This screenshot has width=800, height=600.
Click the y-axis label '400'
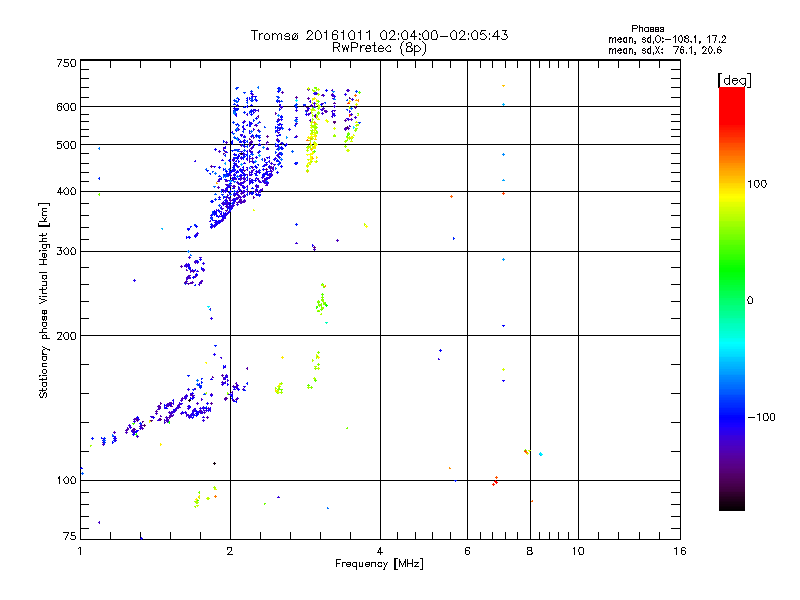click(x=66, y=192)
